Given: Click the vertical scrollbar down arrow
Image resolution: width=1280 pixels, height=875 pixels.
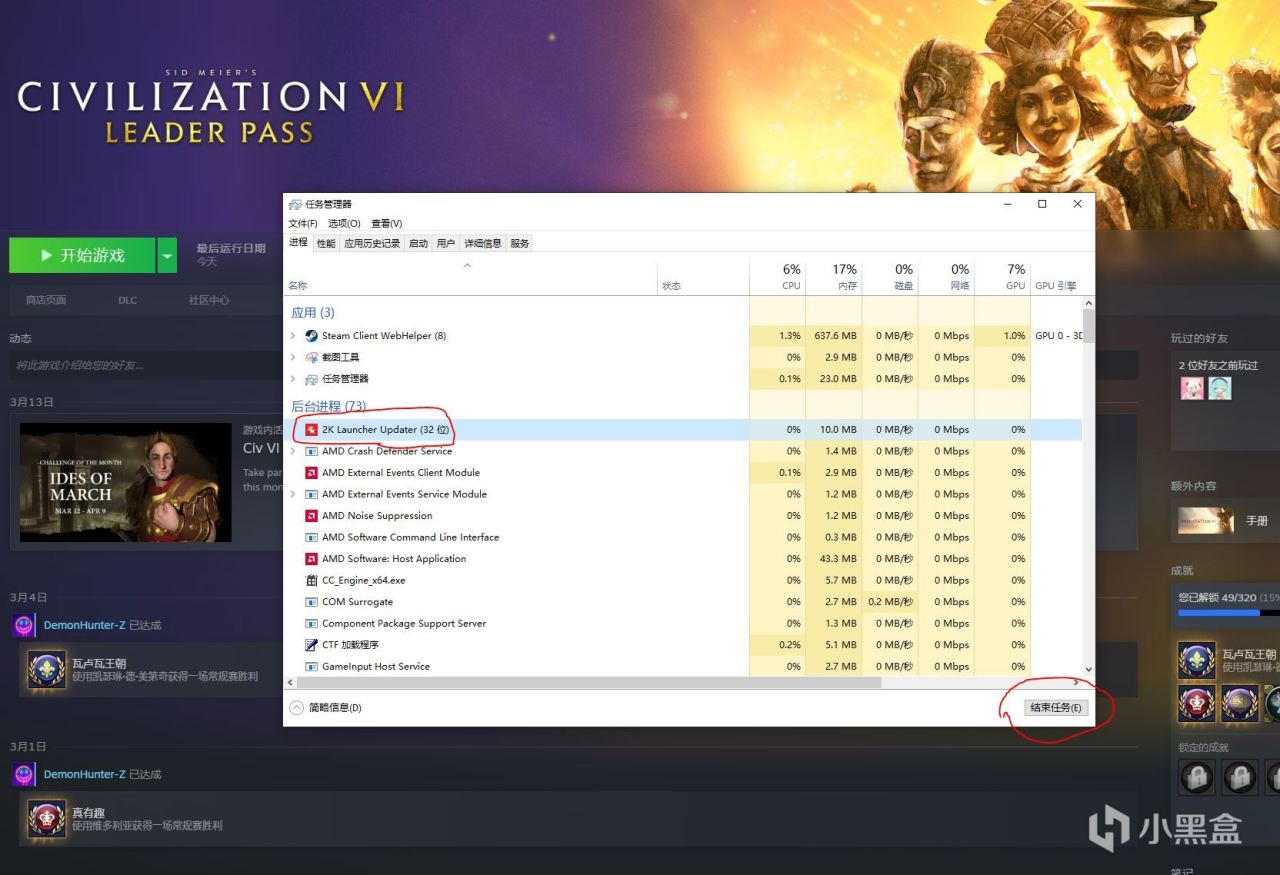Looking at the screenshot, I should [1088, 670].
